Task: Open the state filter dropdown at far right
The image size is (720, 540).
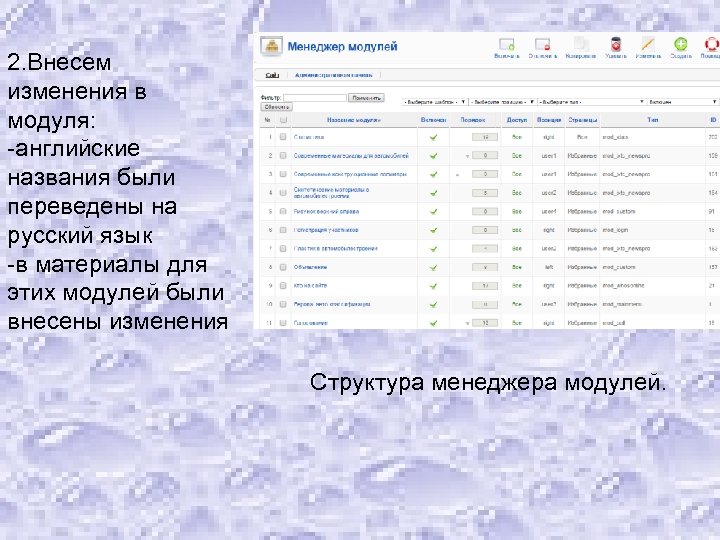Action: (682, 101)
